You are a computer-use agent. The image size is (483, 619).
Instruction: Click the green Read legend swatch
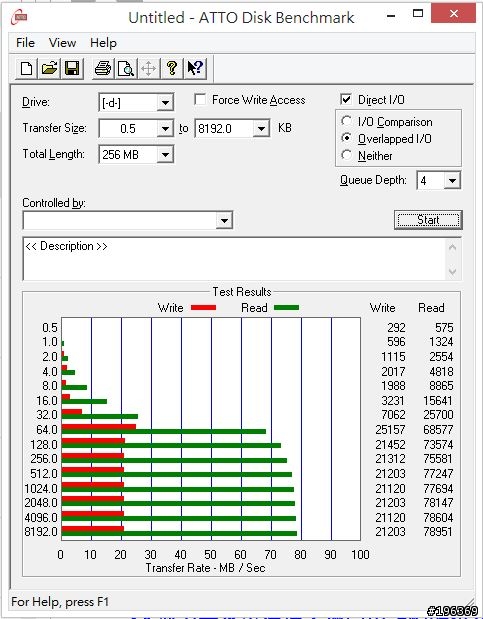(x=286, y=308)
